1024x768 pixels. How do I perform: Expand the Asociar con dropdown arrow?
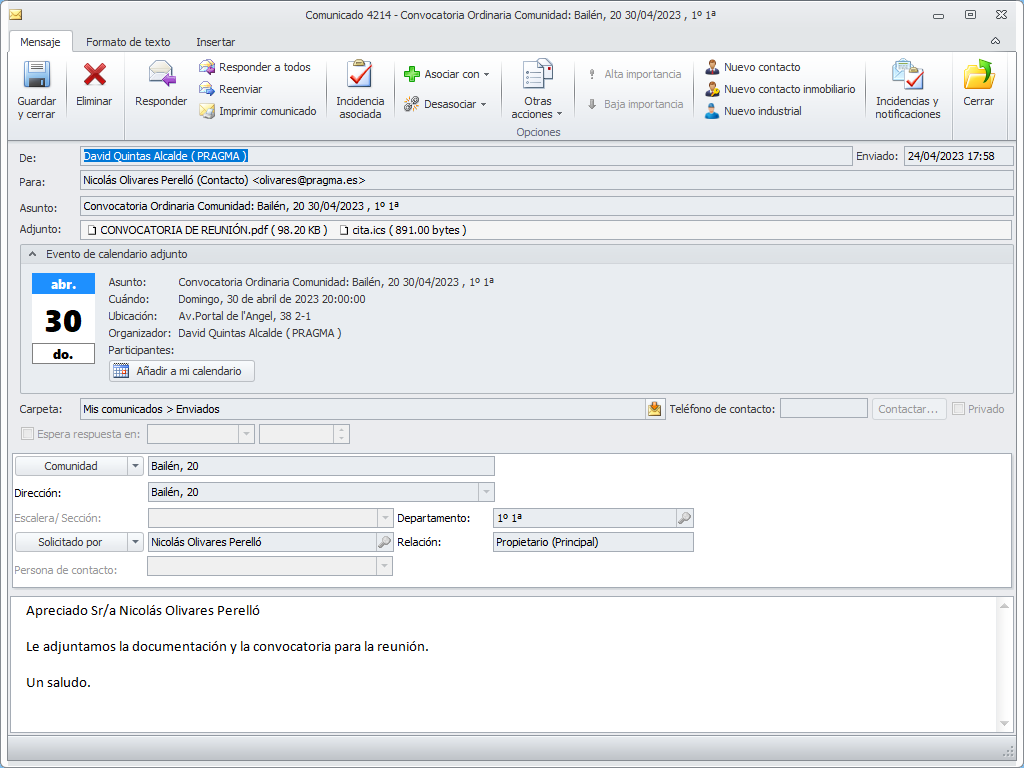[x=487, y=74]
